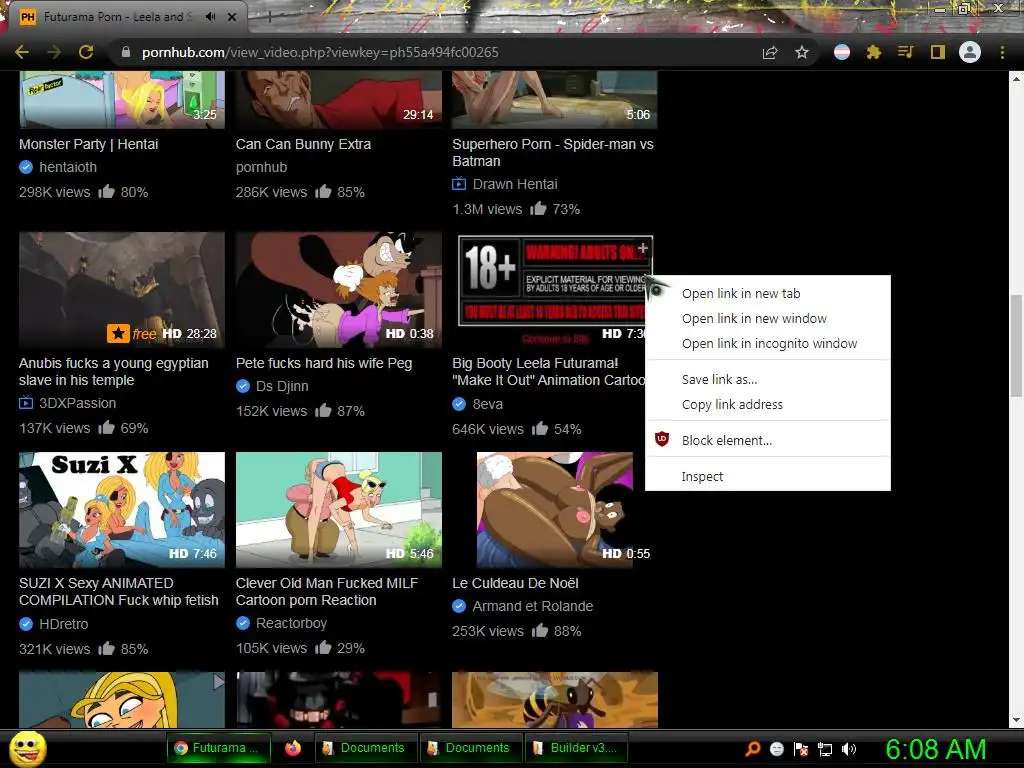Screen dimensions: 1024x768
Task: Open the 3DXPassion channel link
Action: click(77, 403)
